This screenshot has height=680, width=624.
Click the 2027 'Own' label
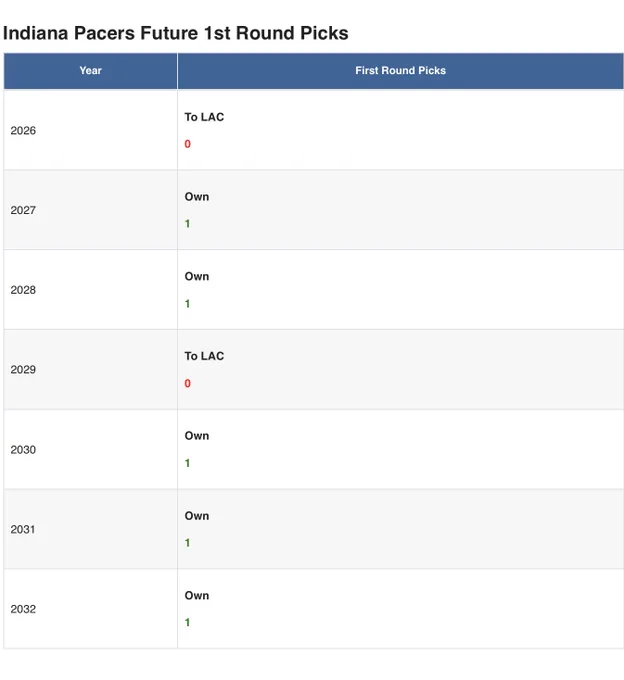click(x=197, y=197)
